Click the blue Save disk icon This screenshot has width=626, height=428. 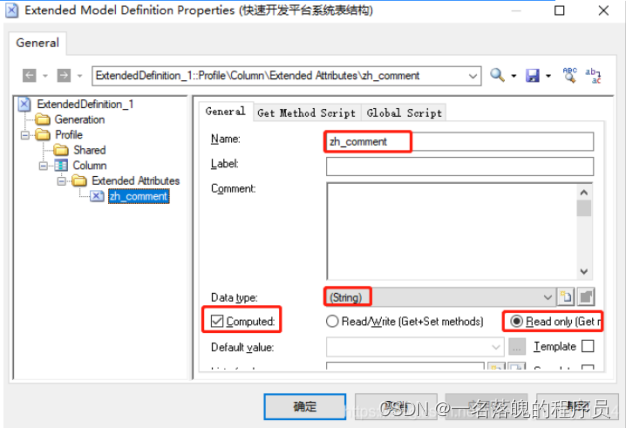(x=533, y=75)
